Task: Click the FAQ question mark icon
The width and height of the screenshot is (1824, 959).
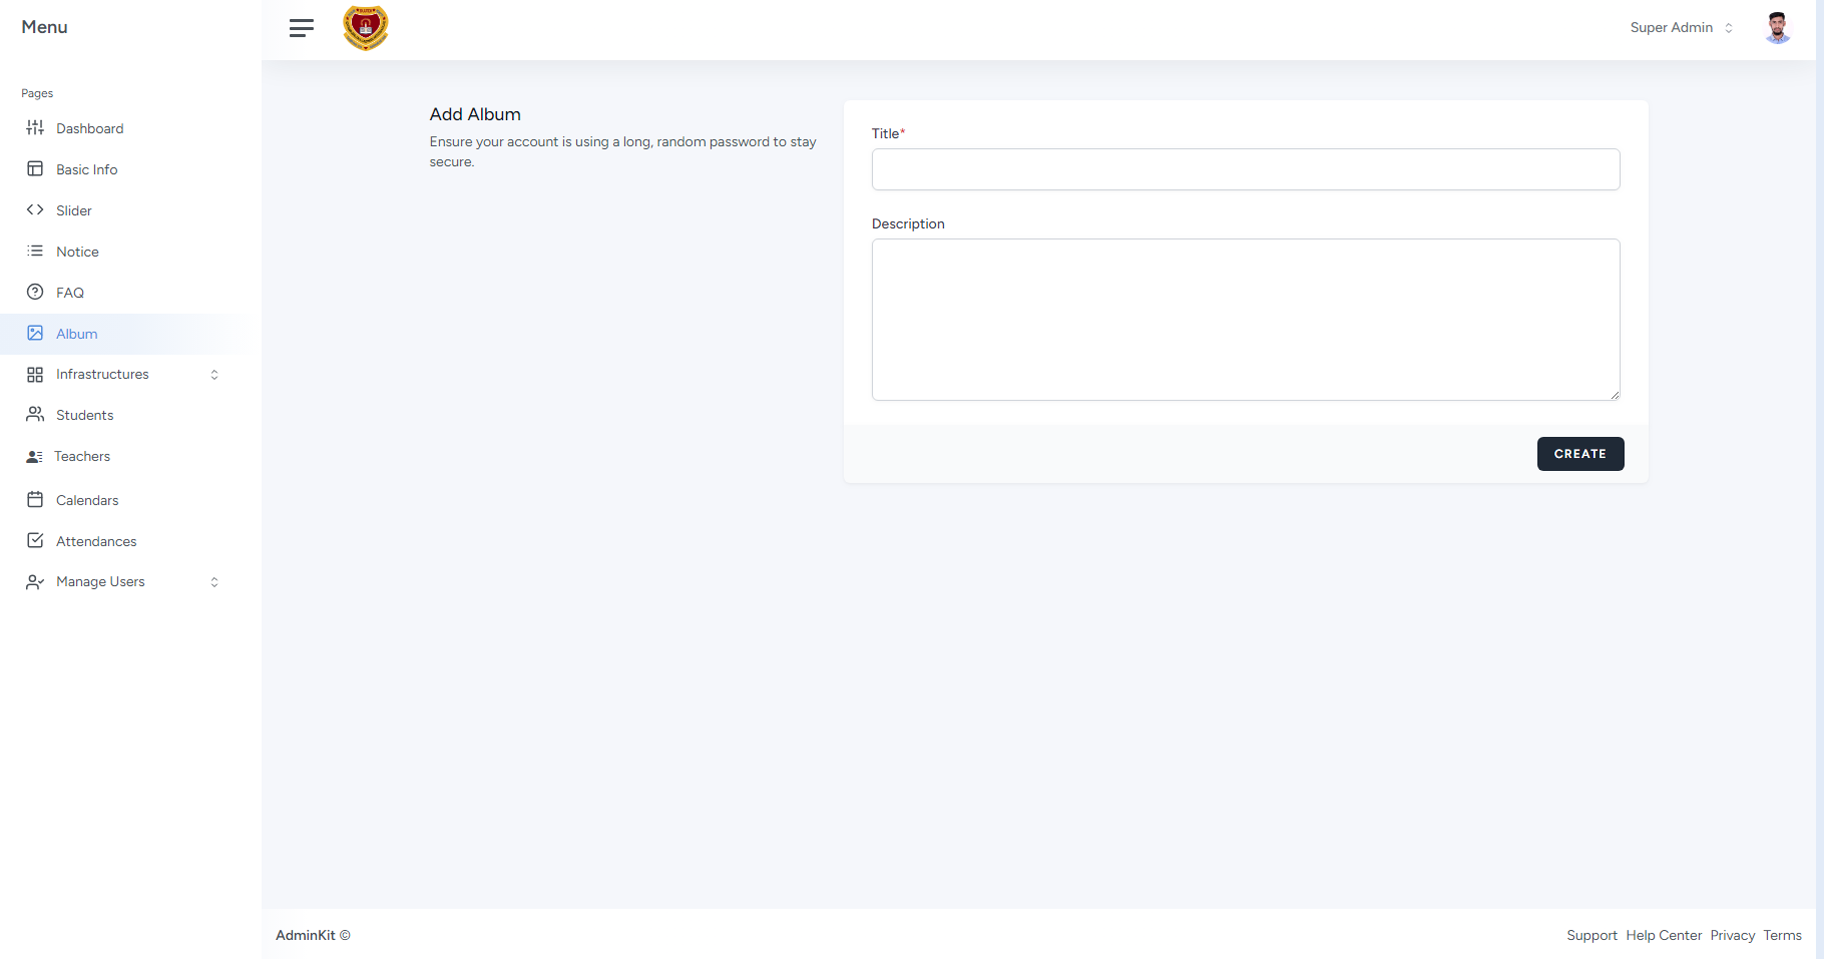Action: [35, 292]
